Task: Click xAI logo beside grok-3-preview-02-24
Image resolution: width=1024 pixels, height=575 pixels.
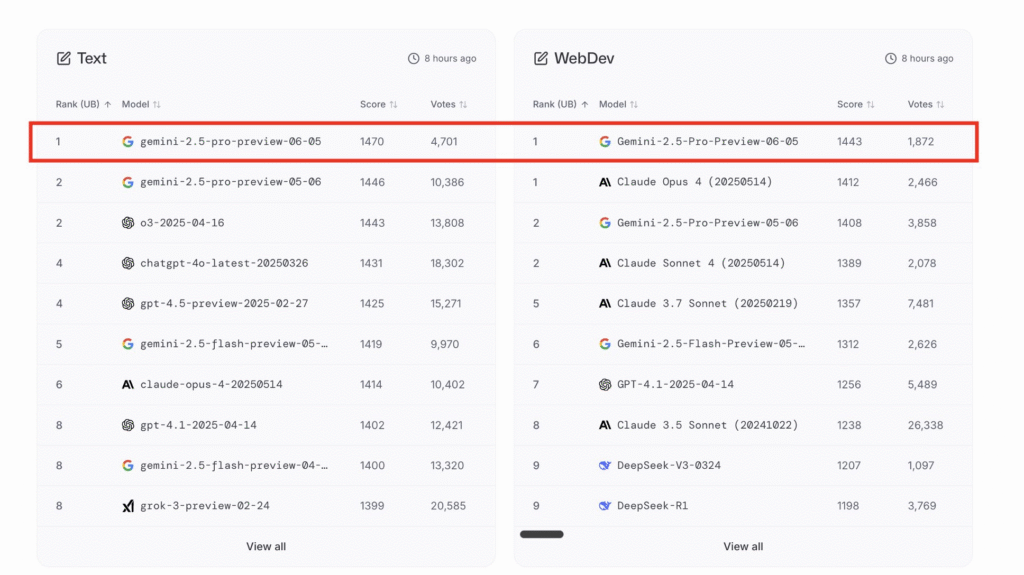Action: click(128, 506)
